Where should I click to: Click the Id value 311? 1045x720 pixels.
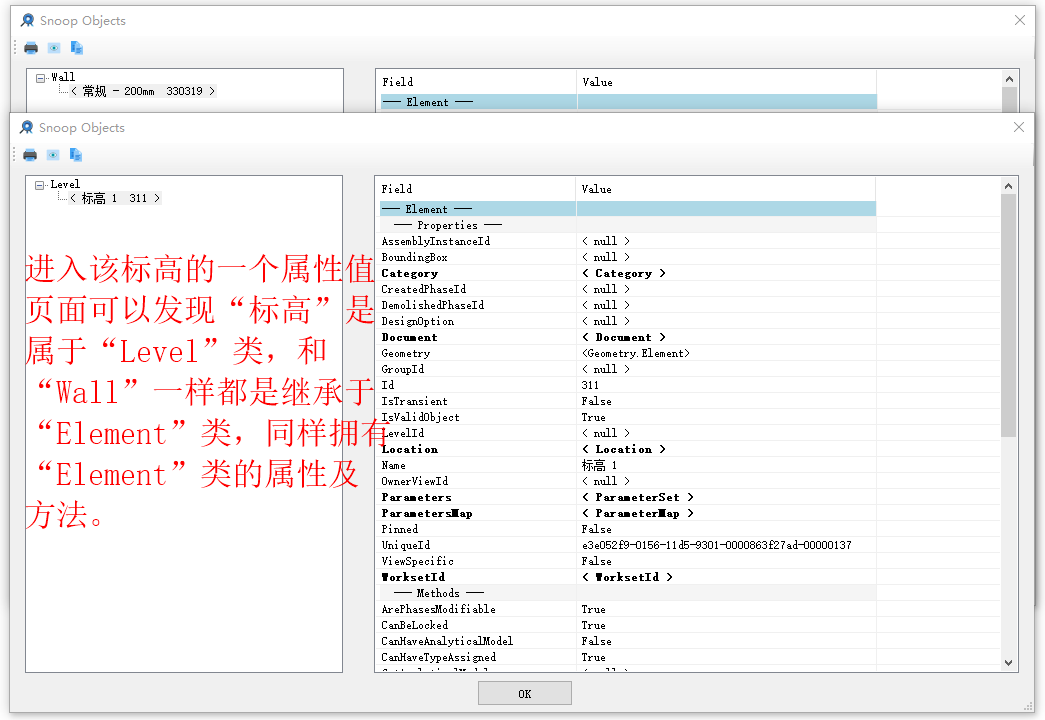pyautogui.click(x=590, y=385)
